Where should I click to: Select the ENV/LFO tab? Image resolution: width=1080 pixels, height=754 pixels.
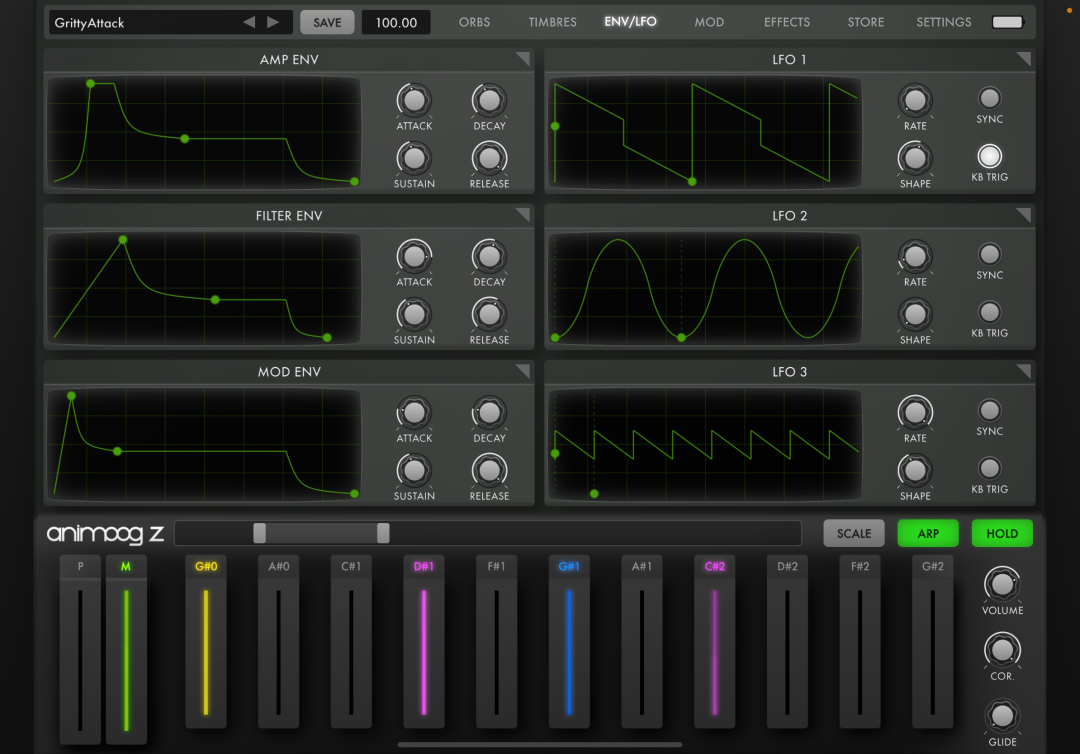[630, 22]
